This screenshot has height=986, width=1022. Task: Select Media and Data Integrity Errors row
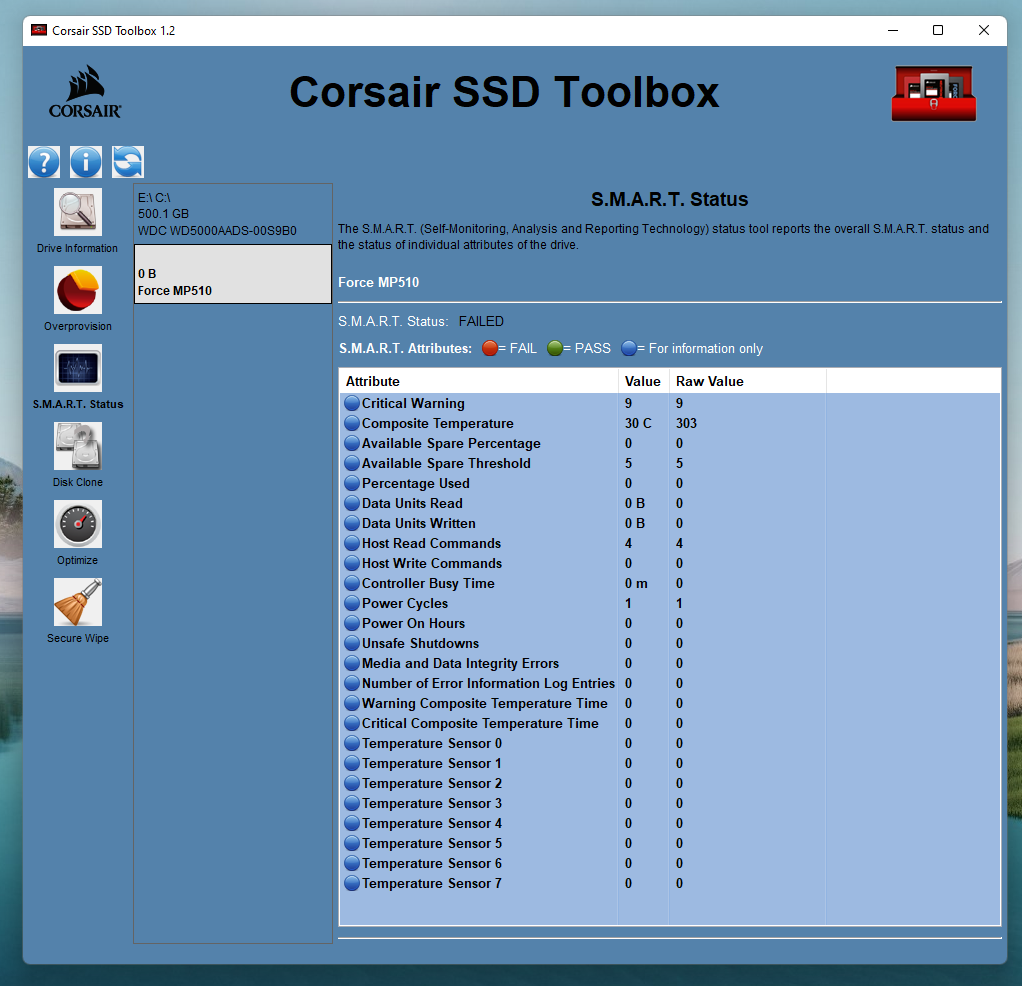point(670,663)
